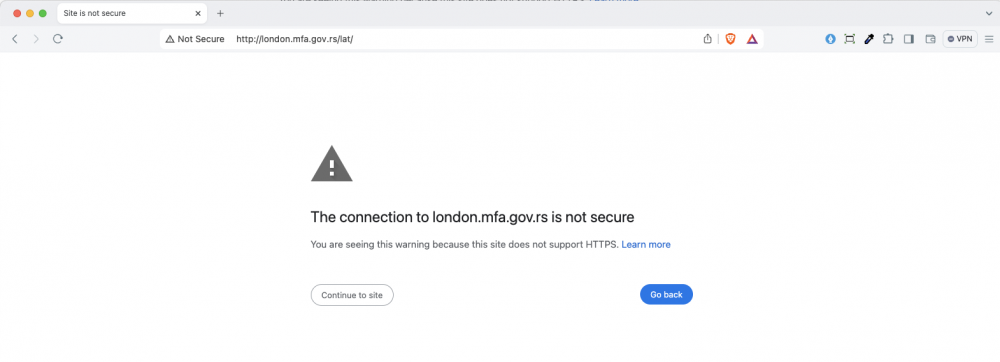Open the Brave Shields lion icon
Image resolution: width=1000 pixels, height=362 pixels.
pyautogui.click(x=730, y=39)
